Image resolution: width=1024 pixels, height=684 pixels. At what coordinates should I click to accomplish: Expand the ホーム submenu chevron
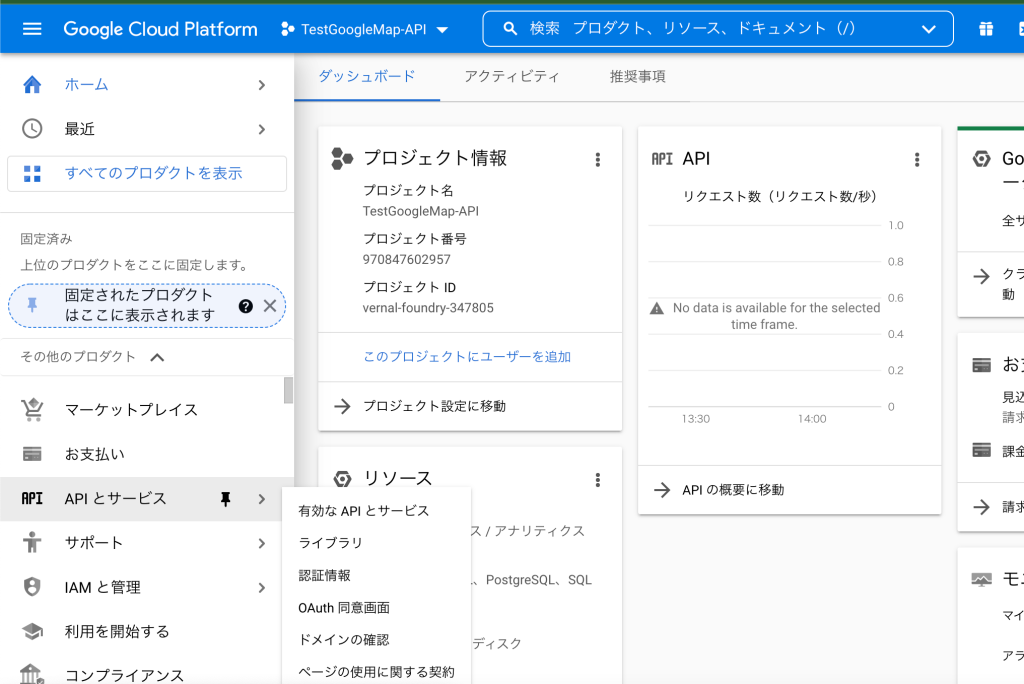[x=262, y=85]
